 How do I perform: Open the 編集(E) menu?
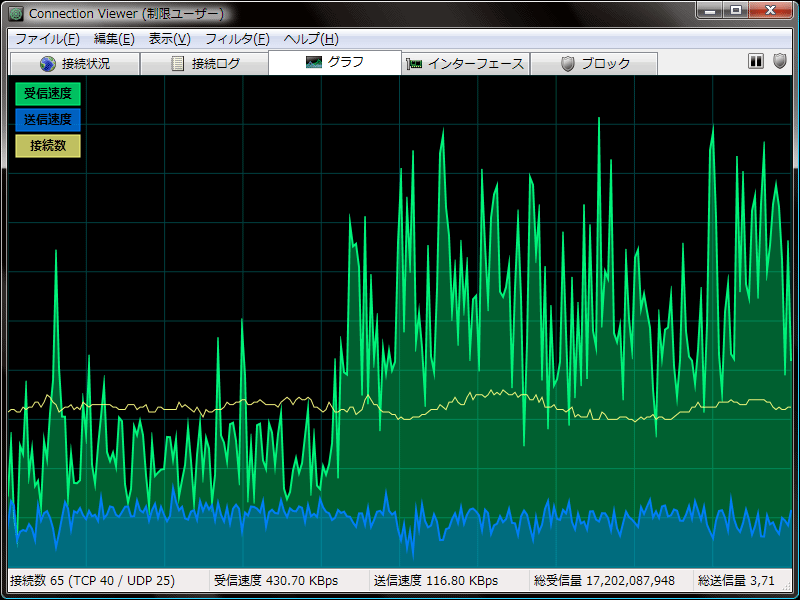click(113, 39)
